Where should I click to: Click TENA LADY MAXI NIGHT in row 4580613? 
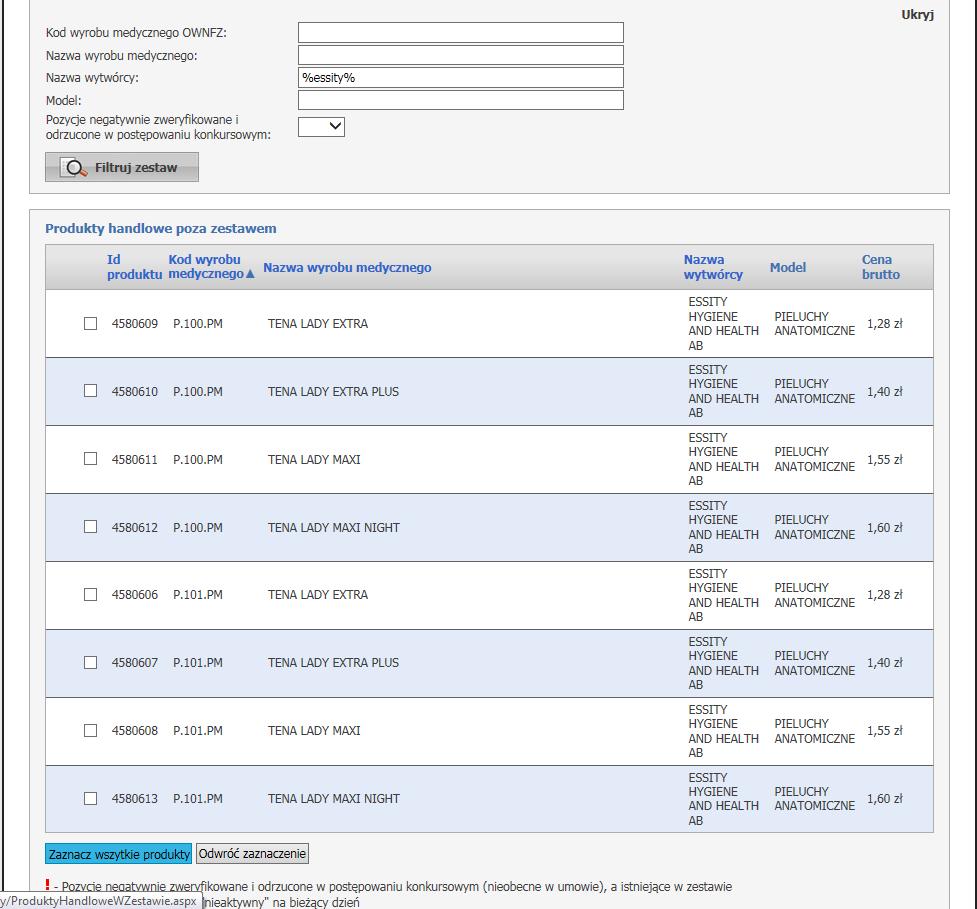[x=334, y=798]
